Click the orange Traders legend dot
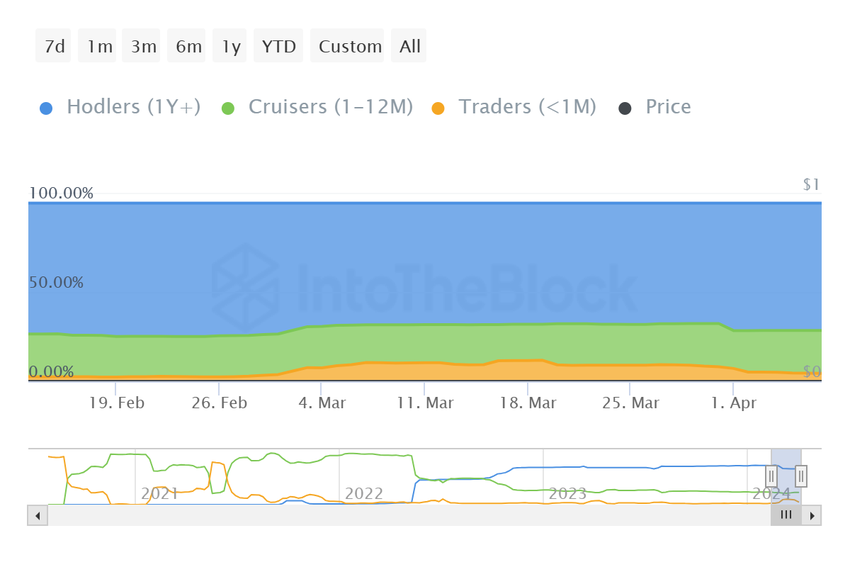 click(438, 108)
